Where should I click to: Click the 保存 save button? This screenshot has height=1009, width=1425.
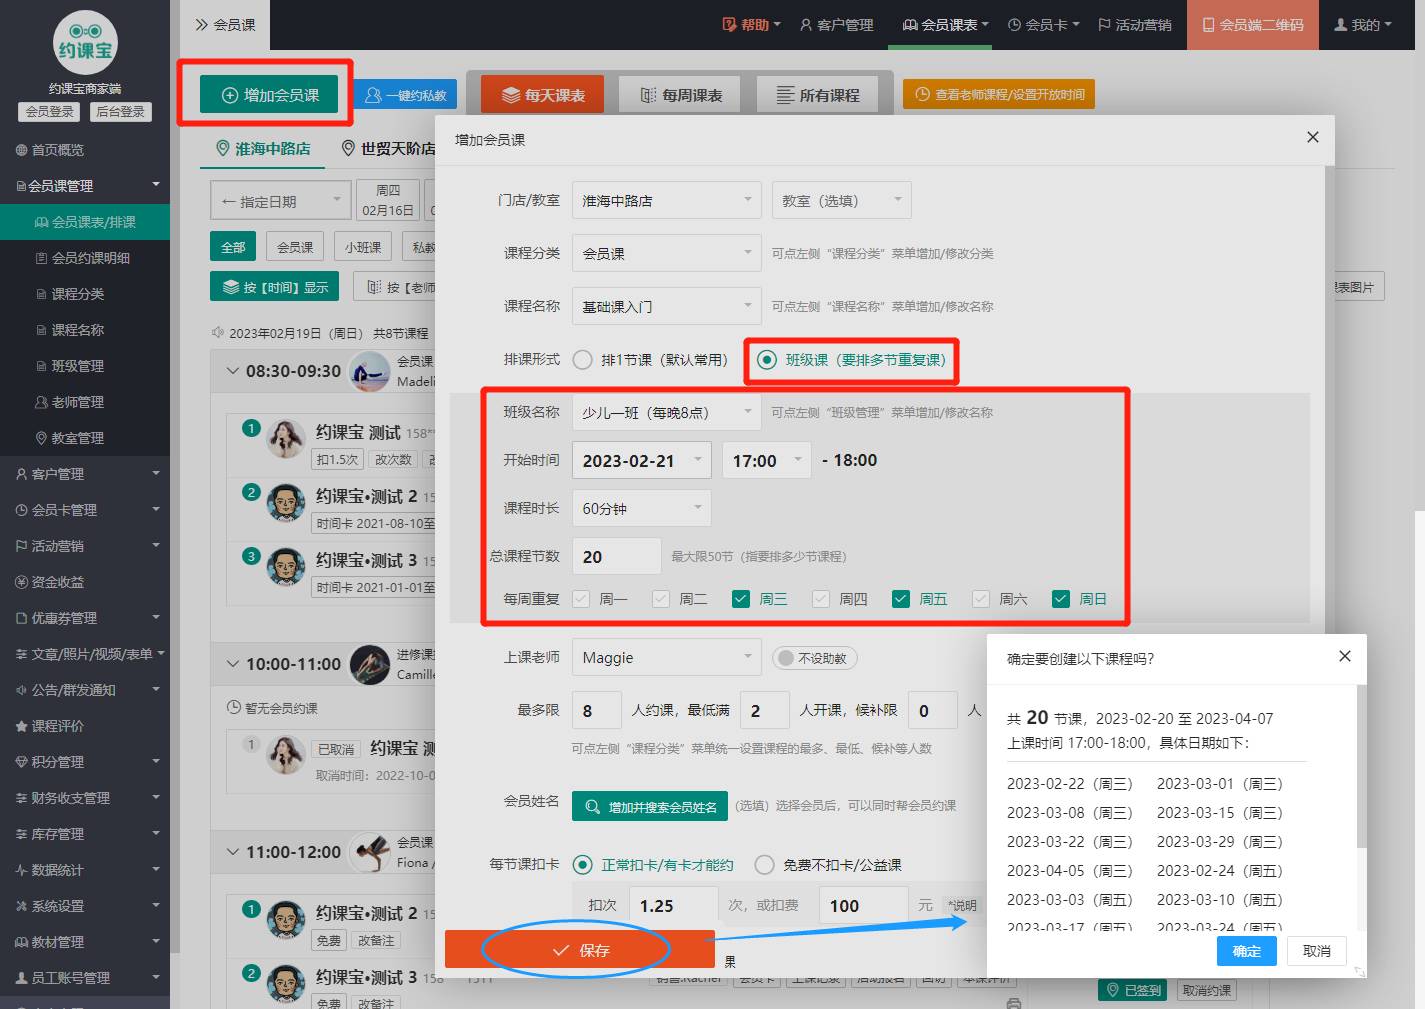click(580, 949)
